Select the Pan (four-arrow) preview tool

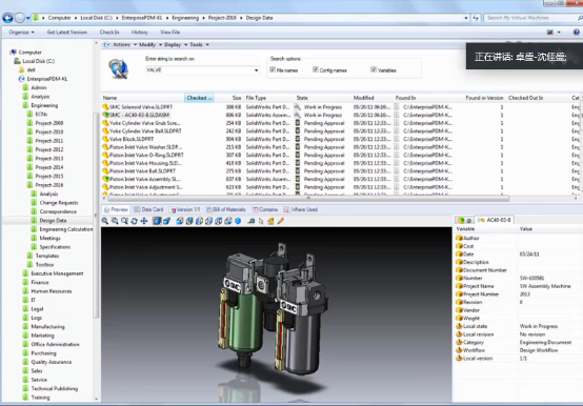[x=144, y=221]
